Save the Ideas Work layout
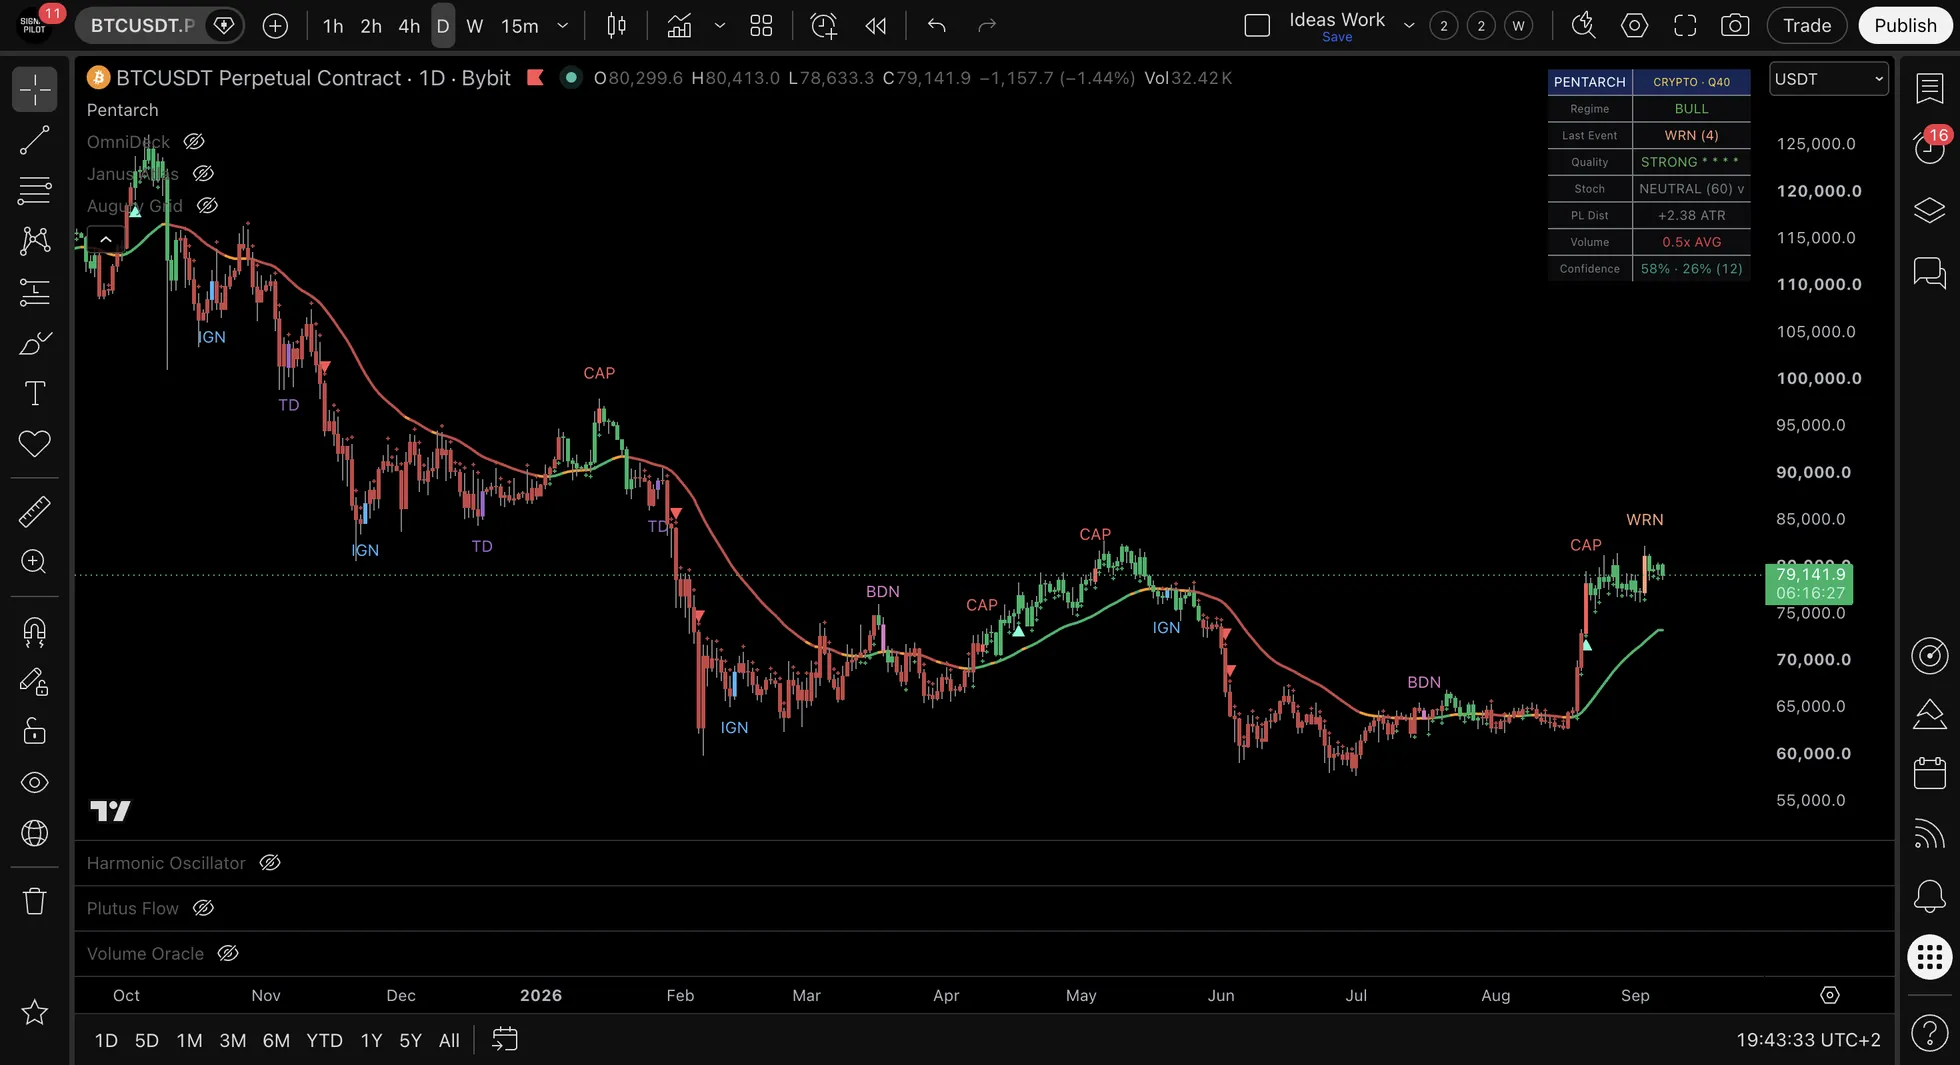The height and width of the screenshot is (1065, 1960). (x=1337, y=37)
